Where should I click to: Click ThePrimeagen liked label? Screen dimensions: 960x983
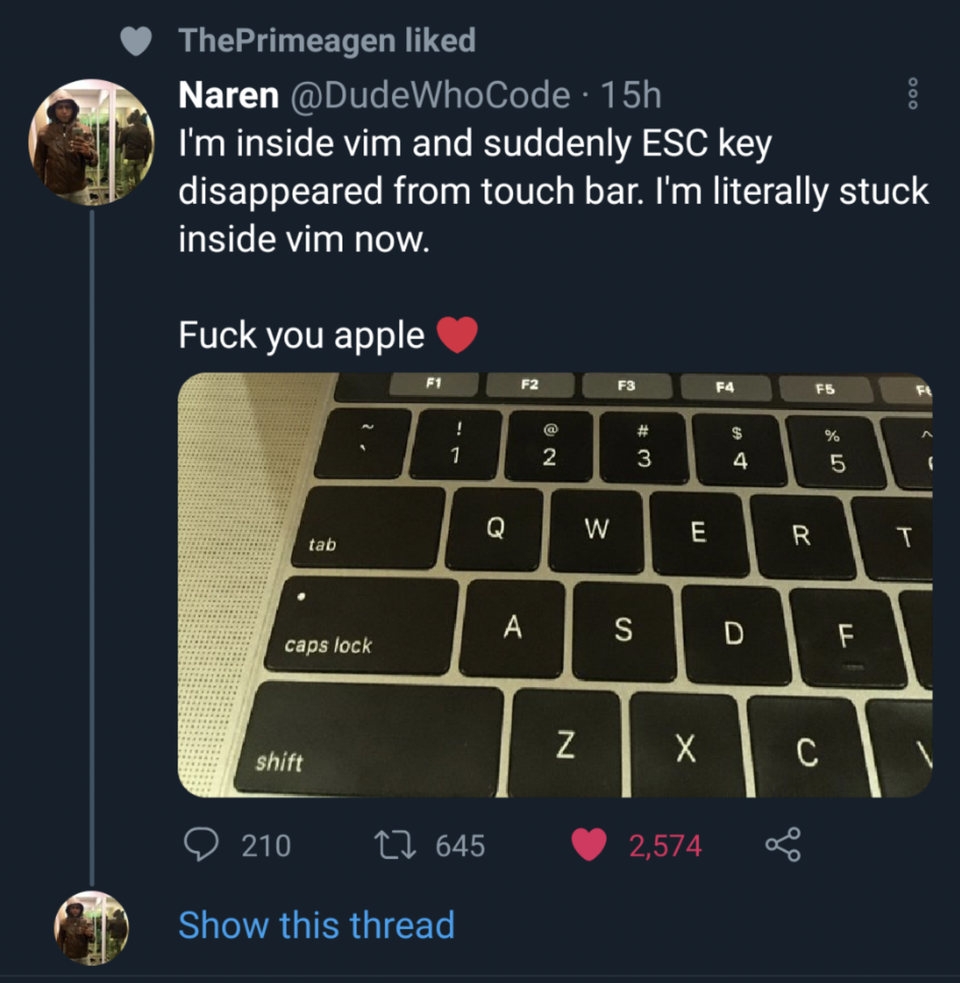327,41
